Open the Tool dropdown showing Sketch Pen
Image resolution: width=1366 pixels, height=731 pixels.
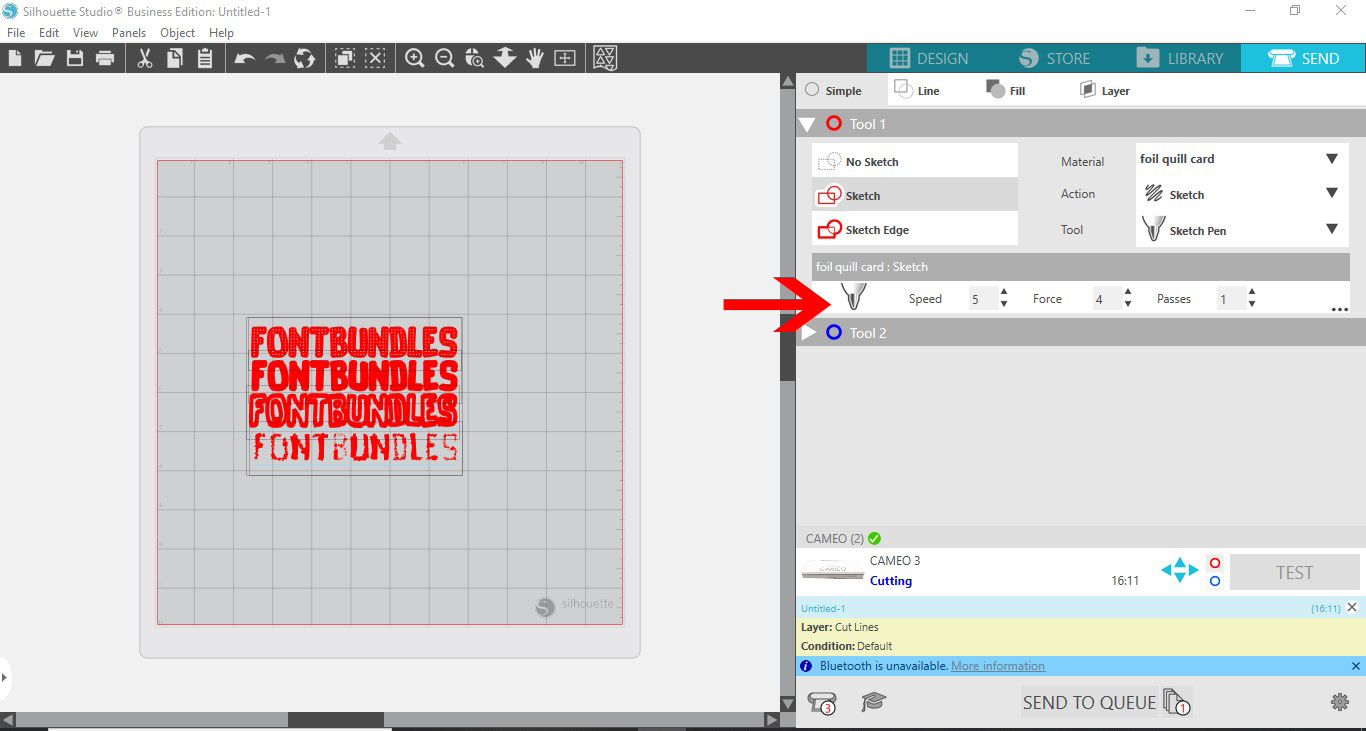(1241, 230)
